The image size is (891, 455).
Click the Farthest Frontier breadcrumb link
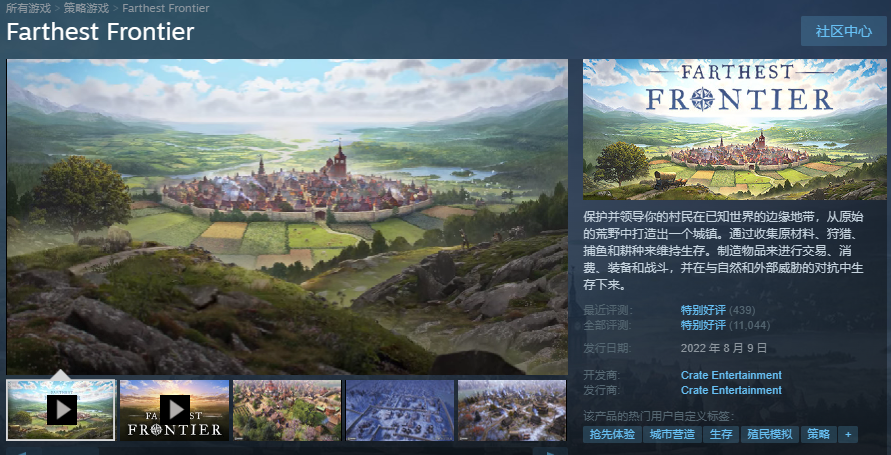point(165,8)
